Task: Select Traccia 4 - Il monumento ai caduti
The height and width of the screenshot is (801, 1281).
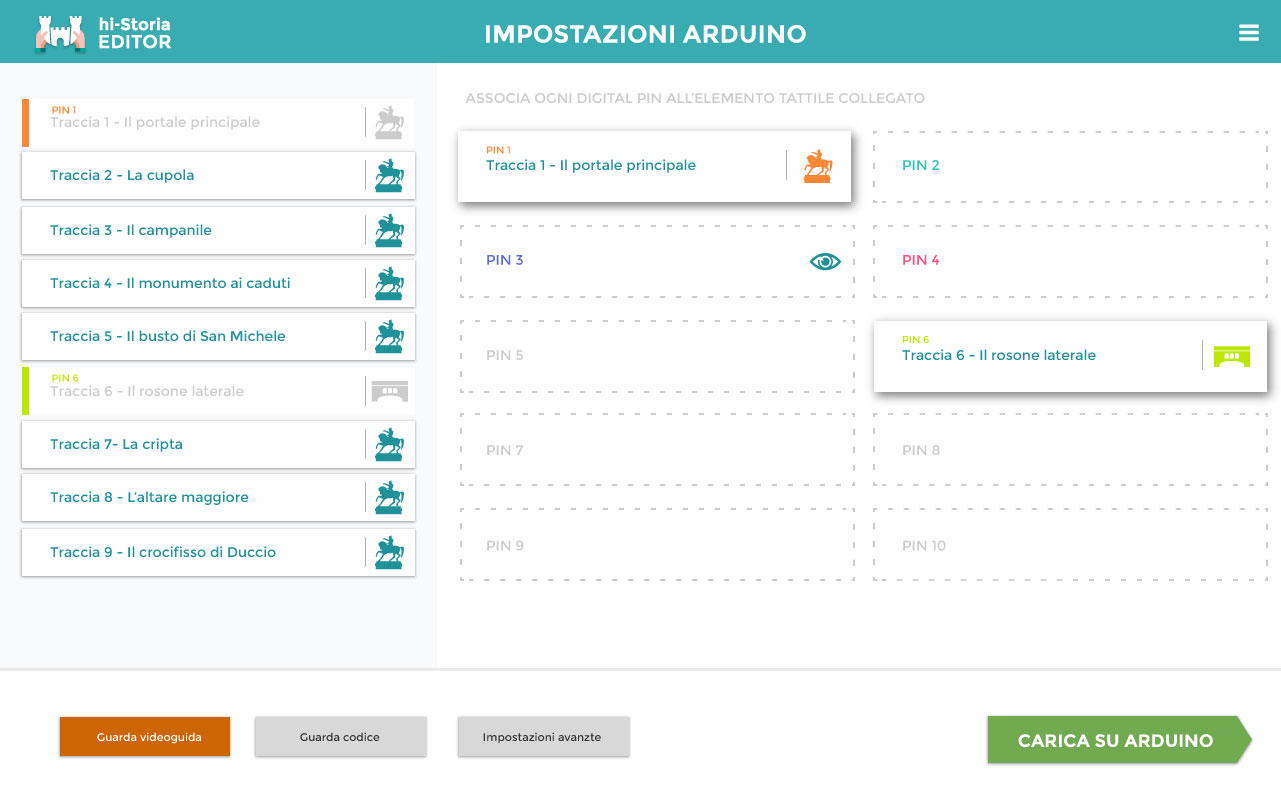Action: 218,283
